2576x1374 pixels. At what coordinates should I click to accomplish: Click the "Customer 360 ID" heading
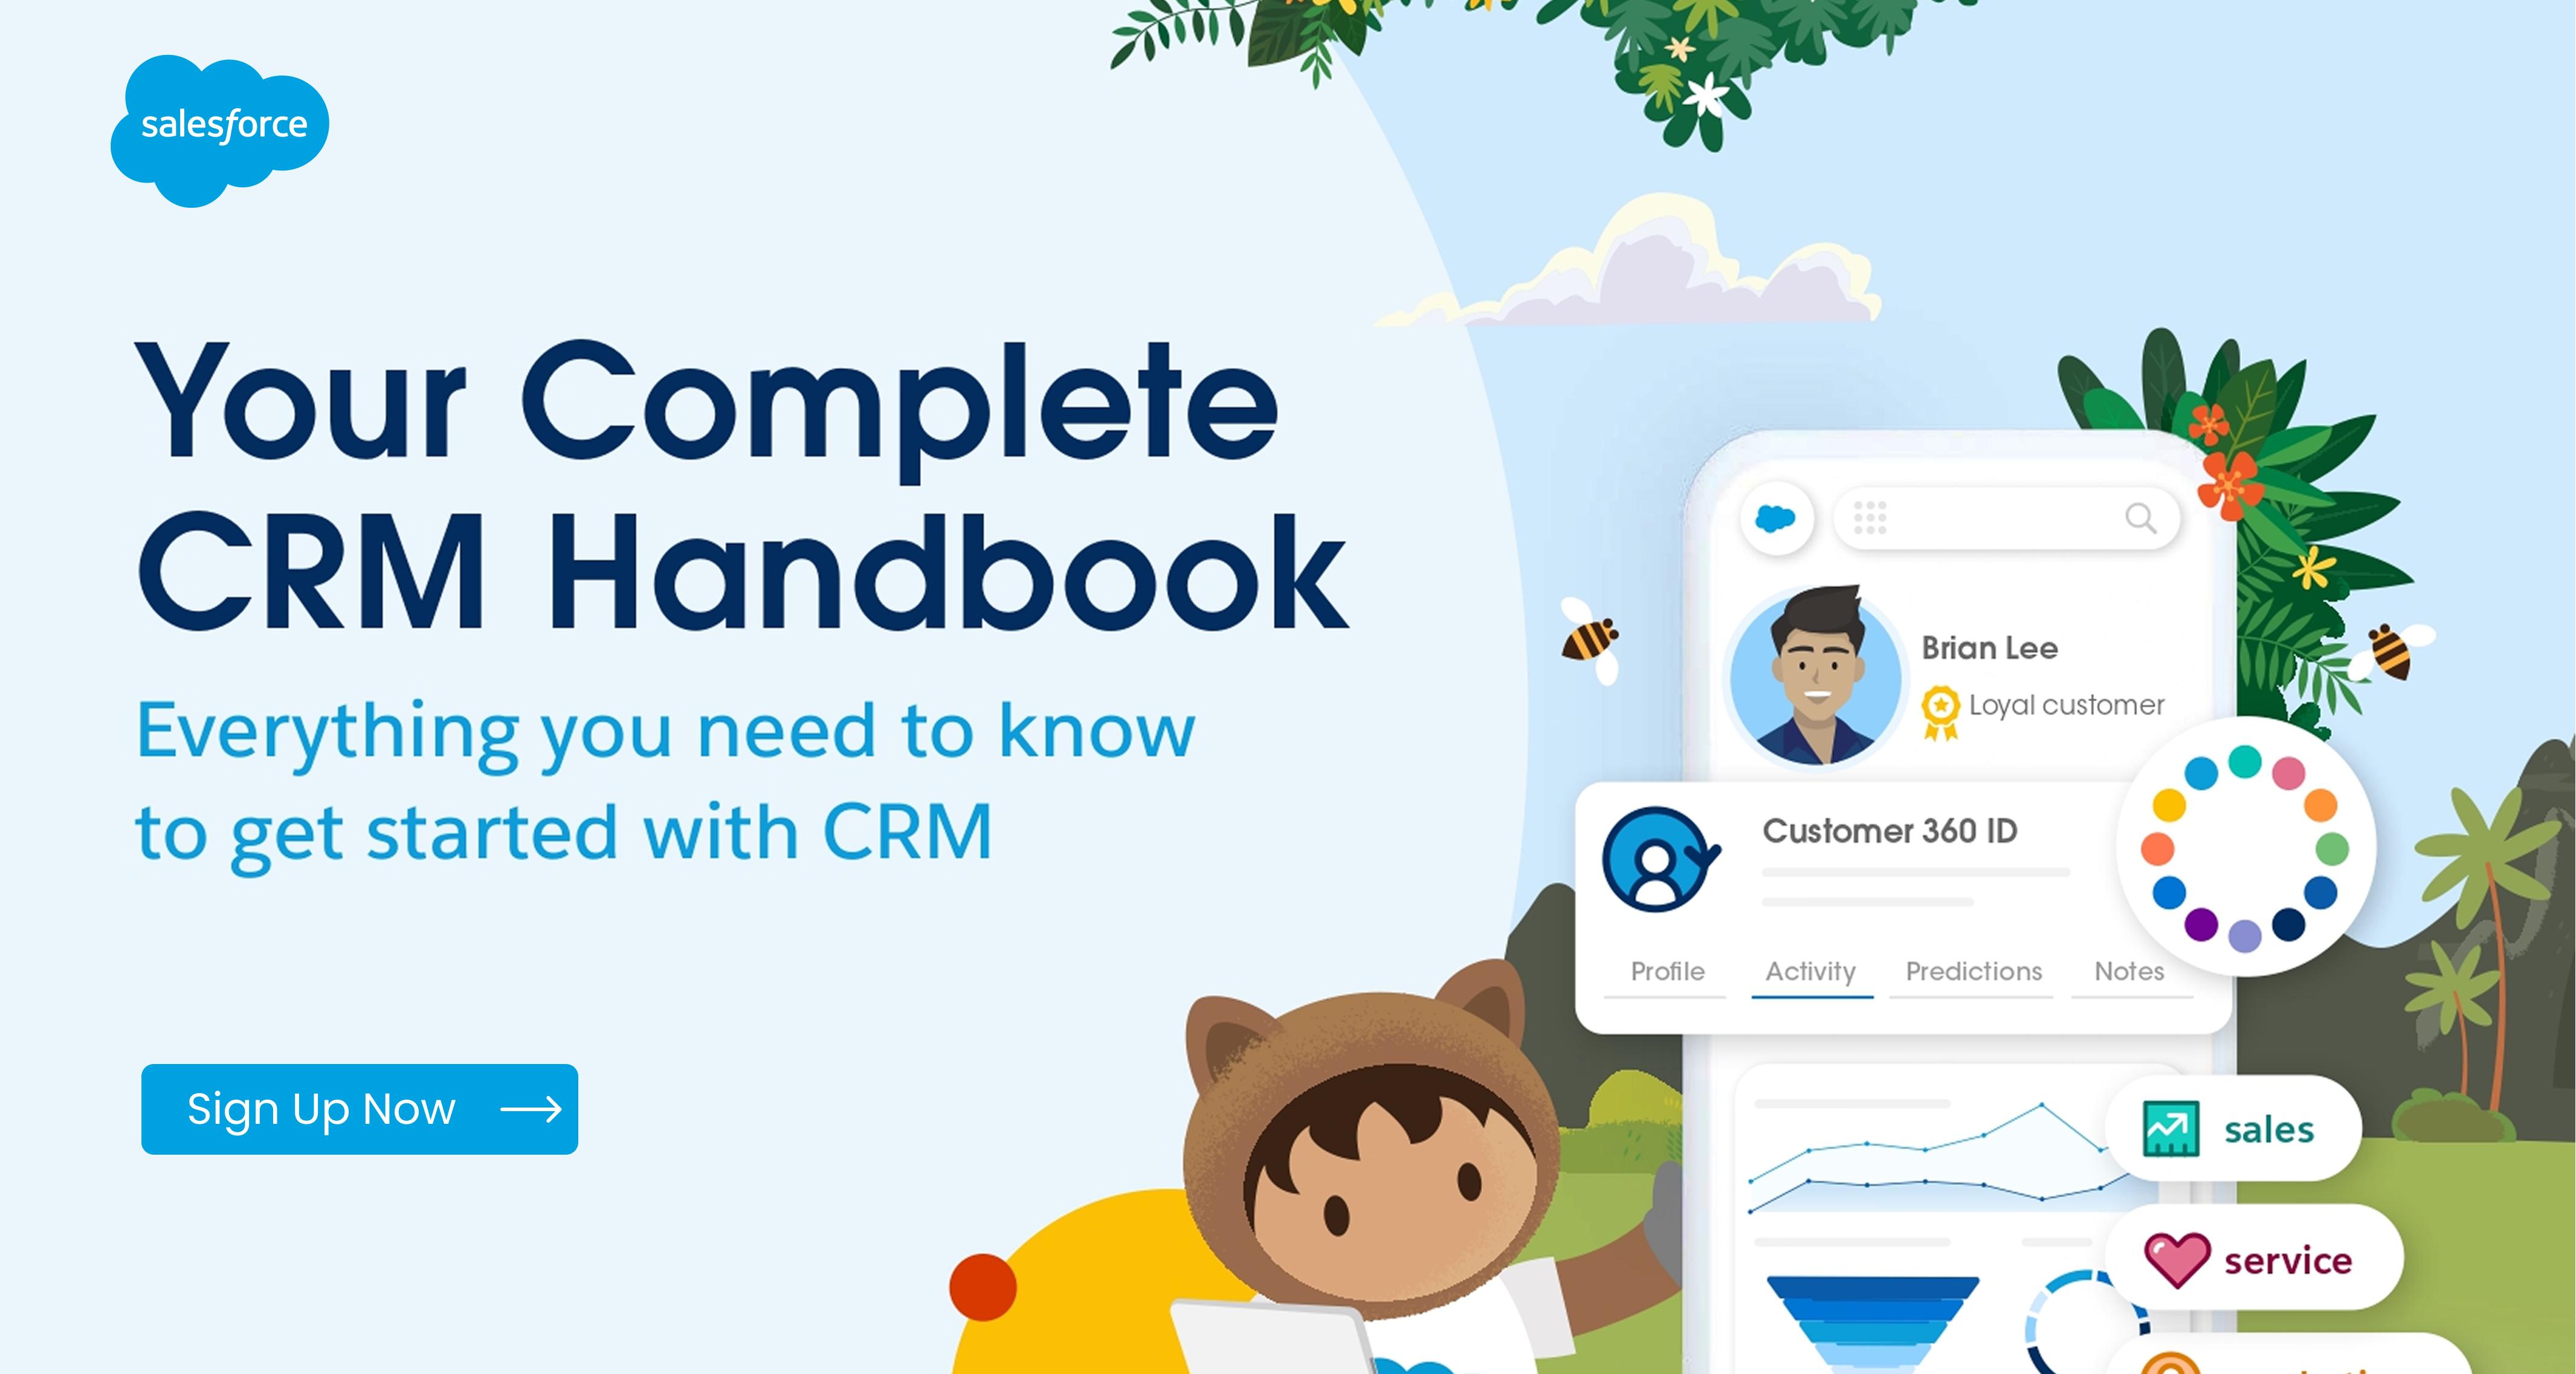[x=1890, y=831]
